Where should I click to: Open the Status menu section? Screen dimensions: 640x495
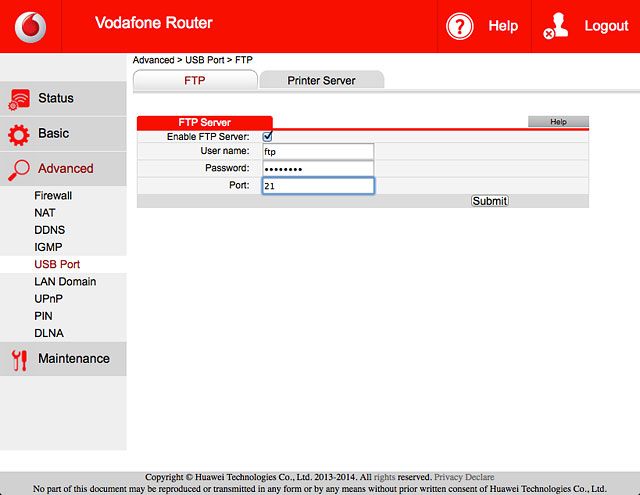pyautogui.click(x=63, y=98)
